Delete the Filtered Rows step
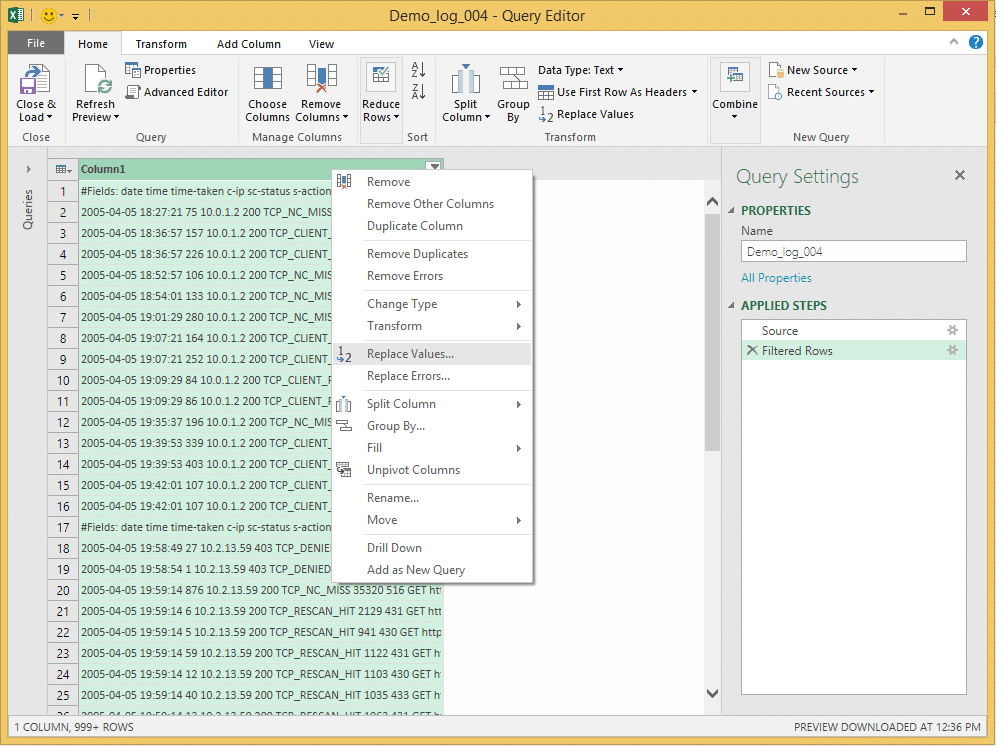The image size is (996, 746). (752, 350)
